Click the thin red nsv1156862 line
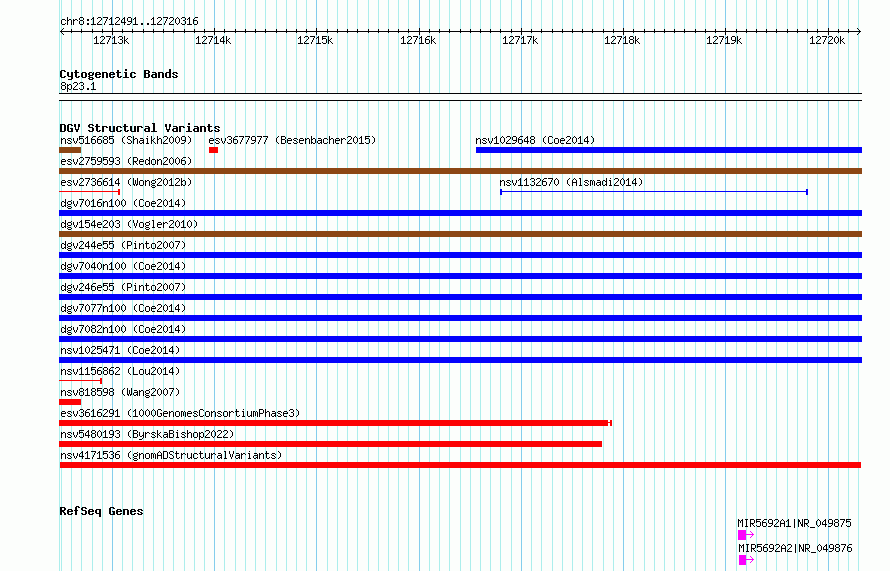Image resolution: width=890 pixels, height=571 pixels. [x=81, y=381]
